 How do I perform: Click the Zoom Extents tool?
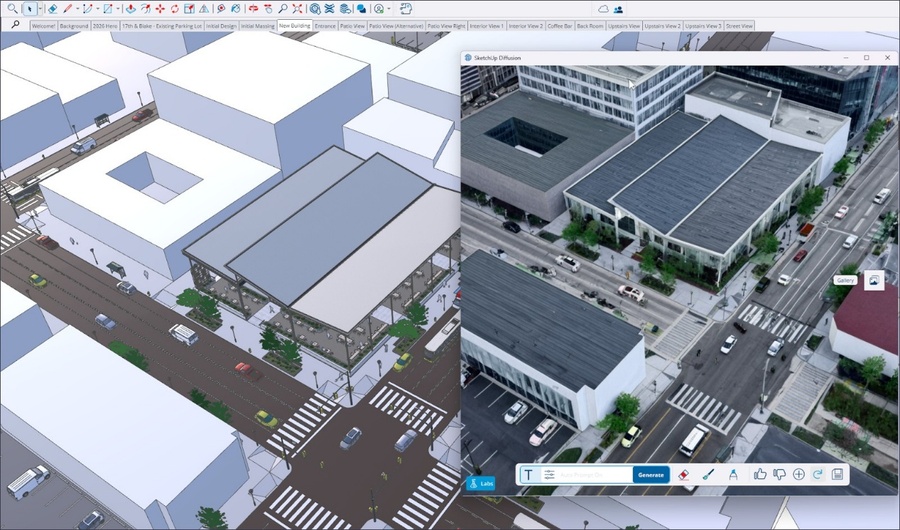click(297, 8)
